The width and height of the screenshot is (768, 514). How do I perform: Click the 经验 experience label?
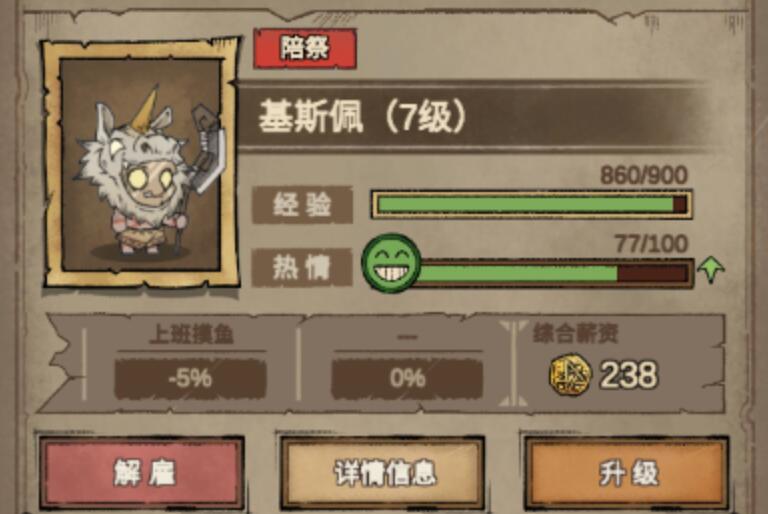click(x=302, y=204)
